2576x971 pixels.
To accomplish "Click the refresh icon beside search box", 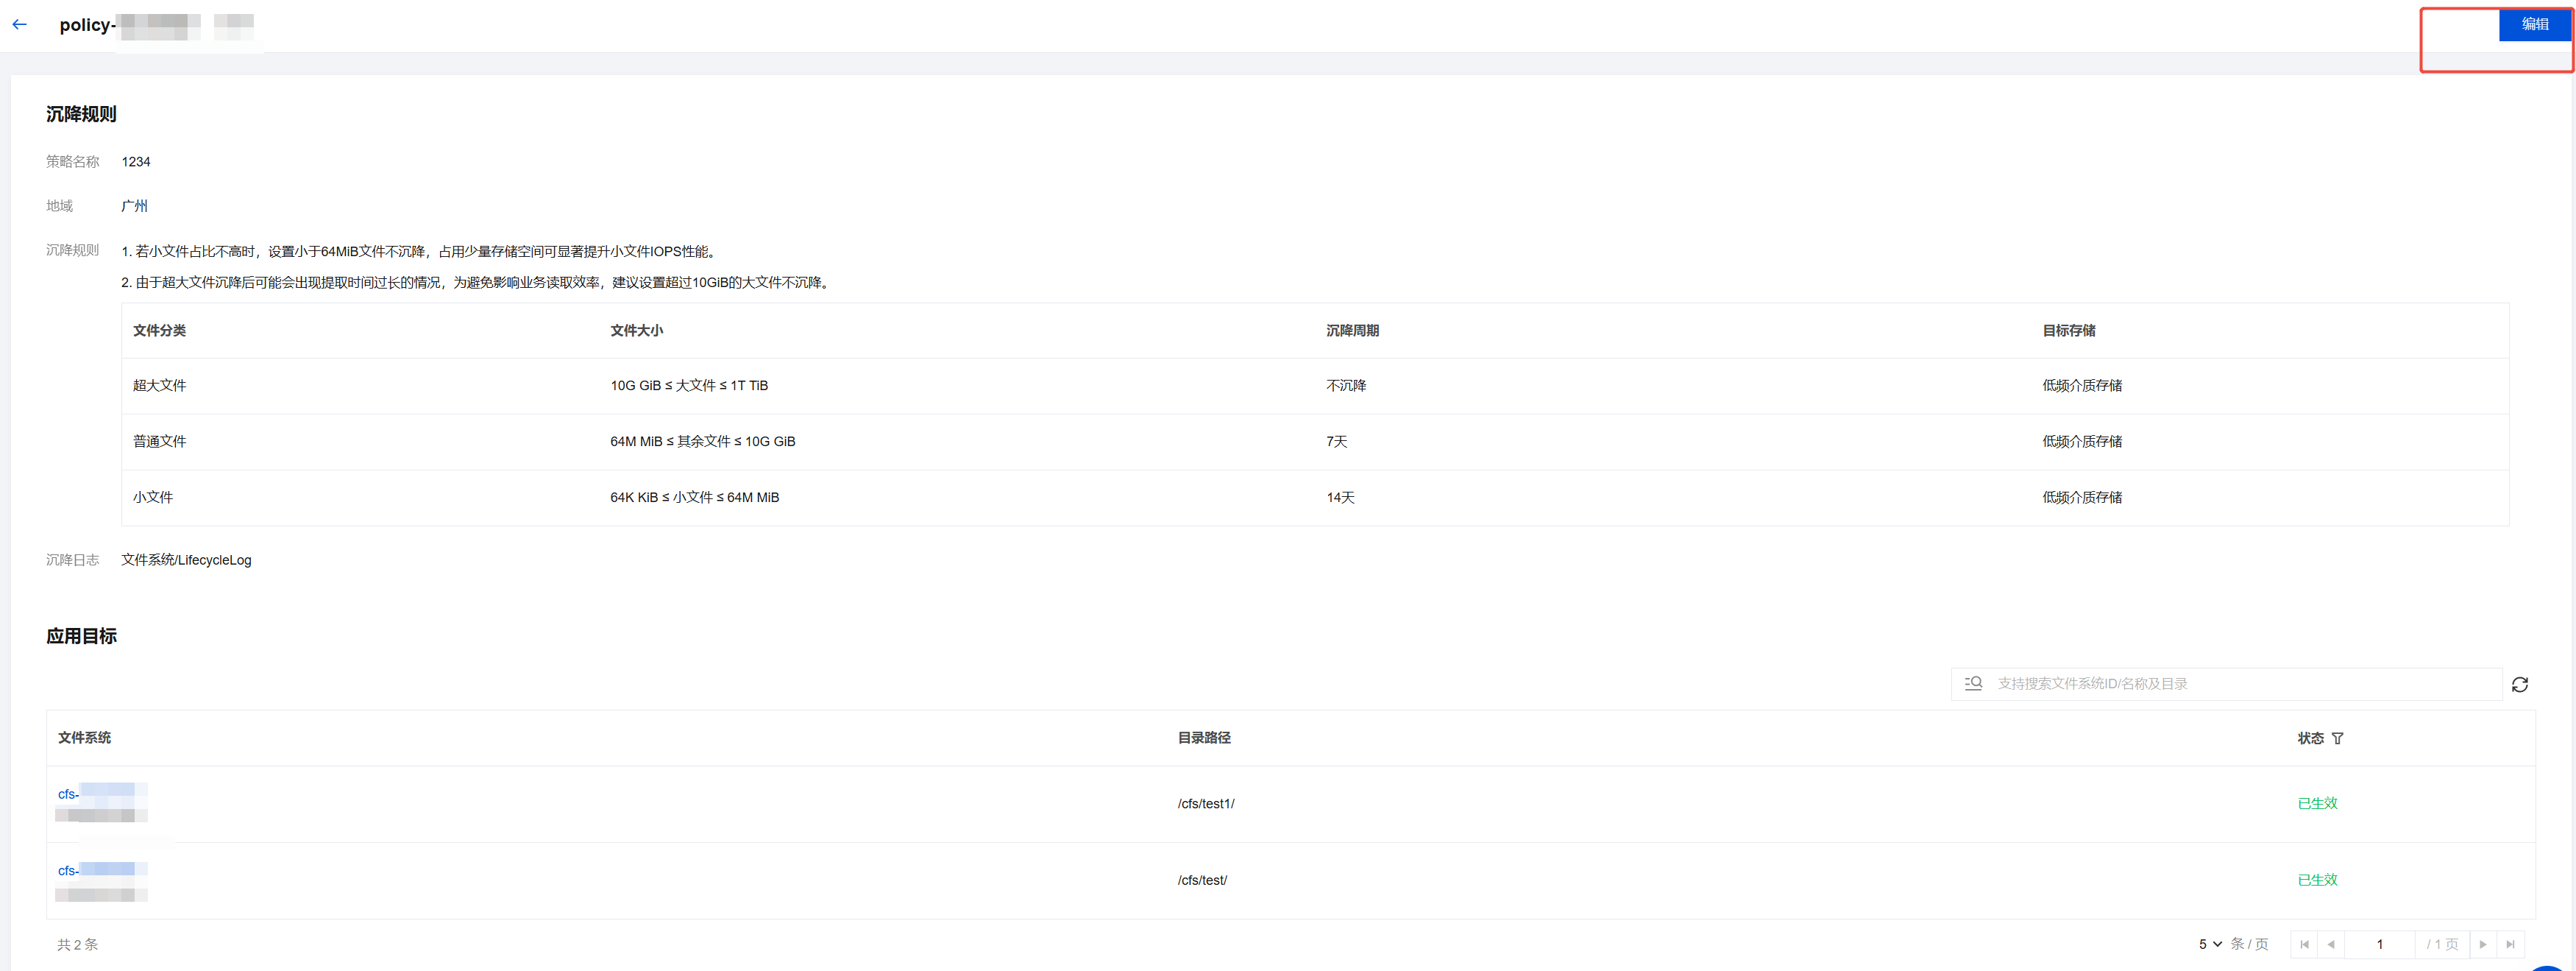I will click(x=2519, y=684).
